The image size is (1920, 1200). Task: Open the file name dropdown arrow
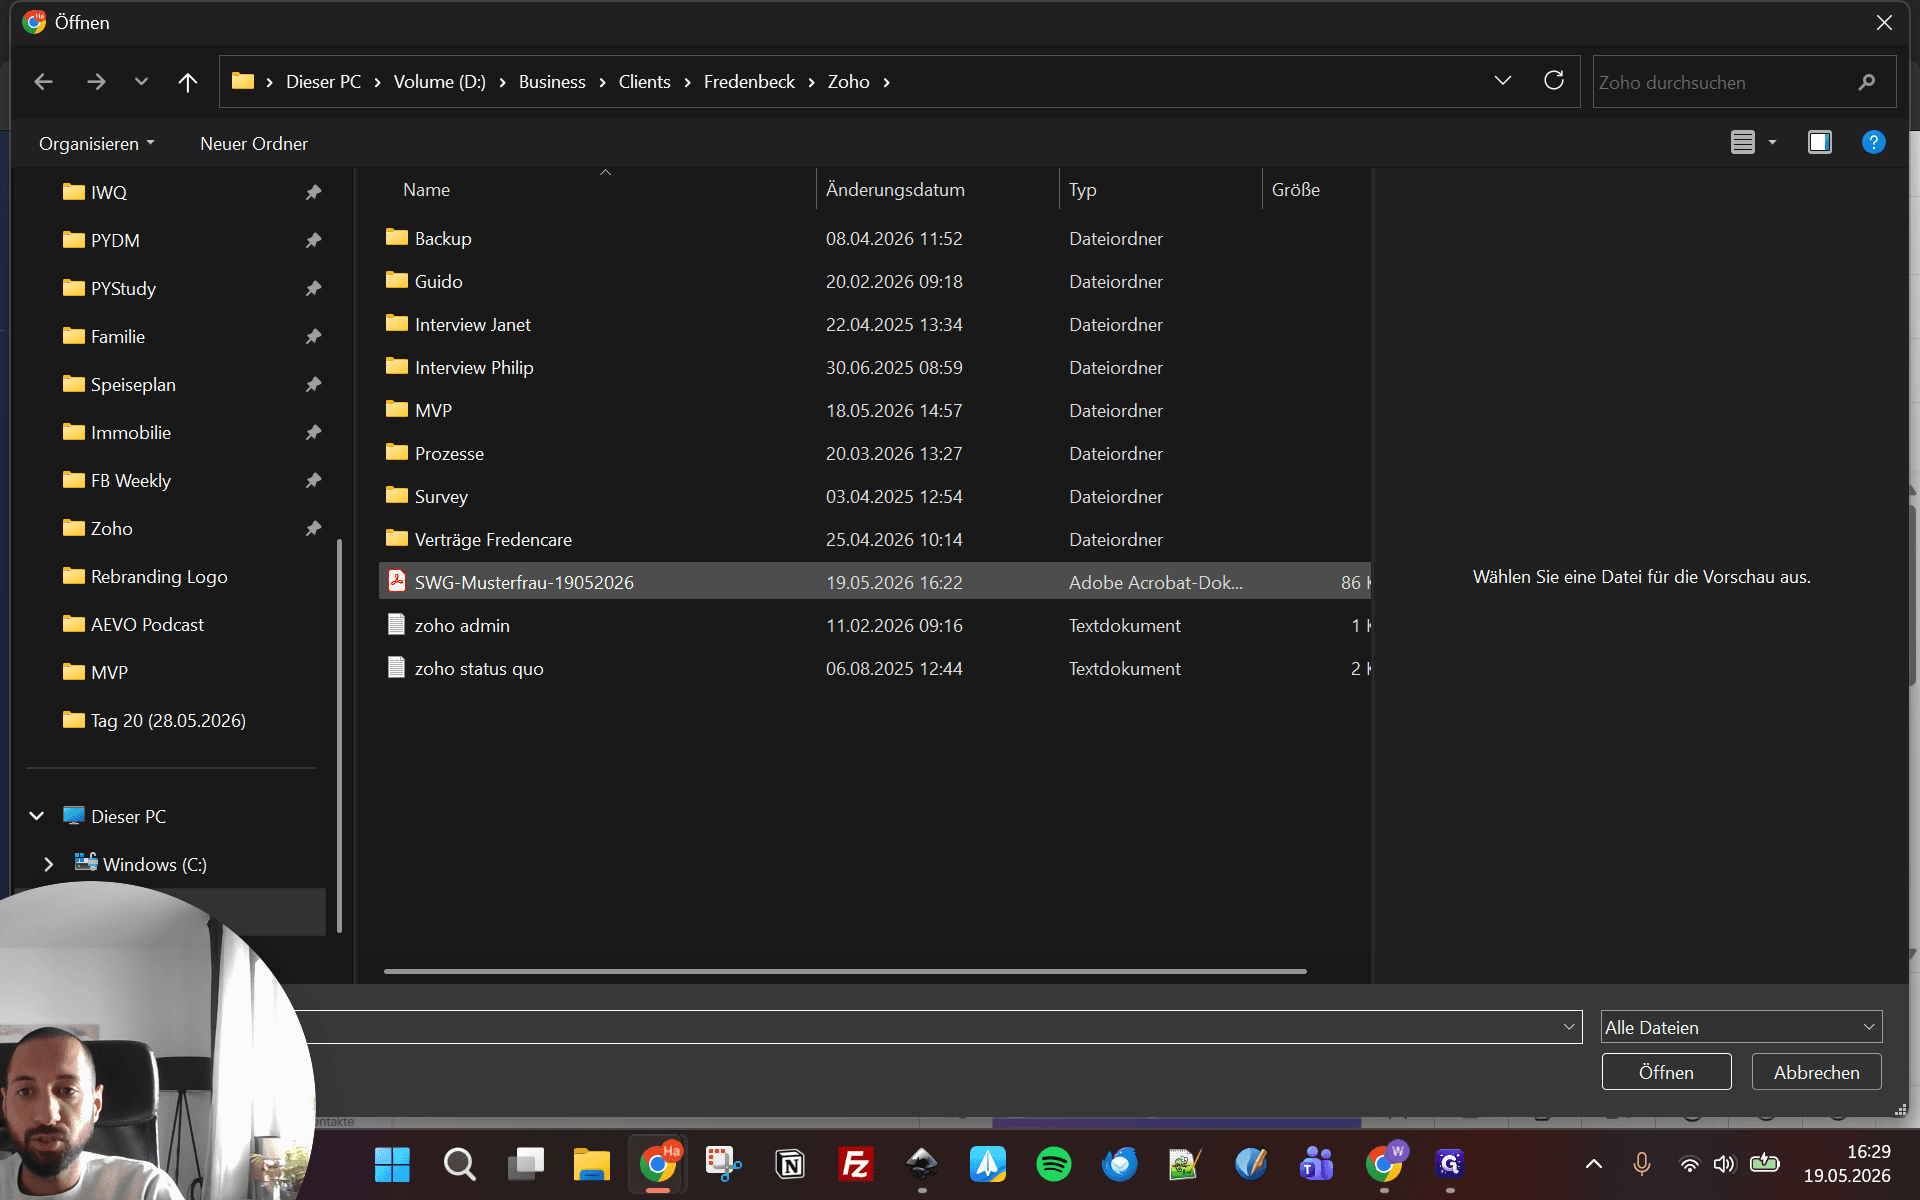tap(1568, 1027)
